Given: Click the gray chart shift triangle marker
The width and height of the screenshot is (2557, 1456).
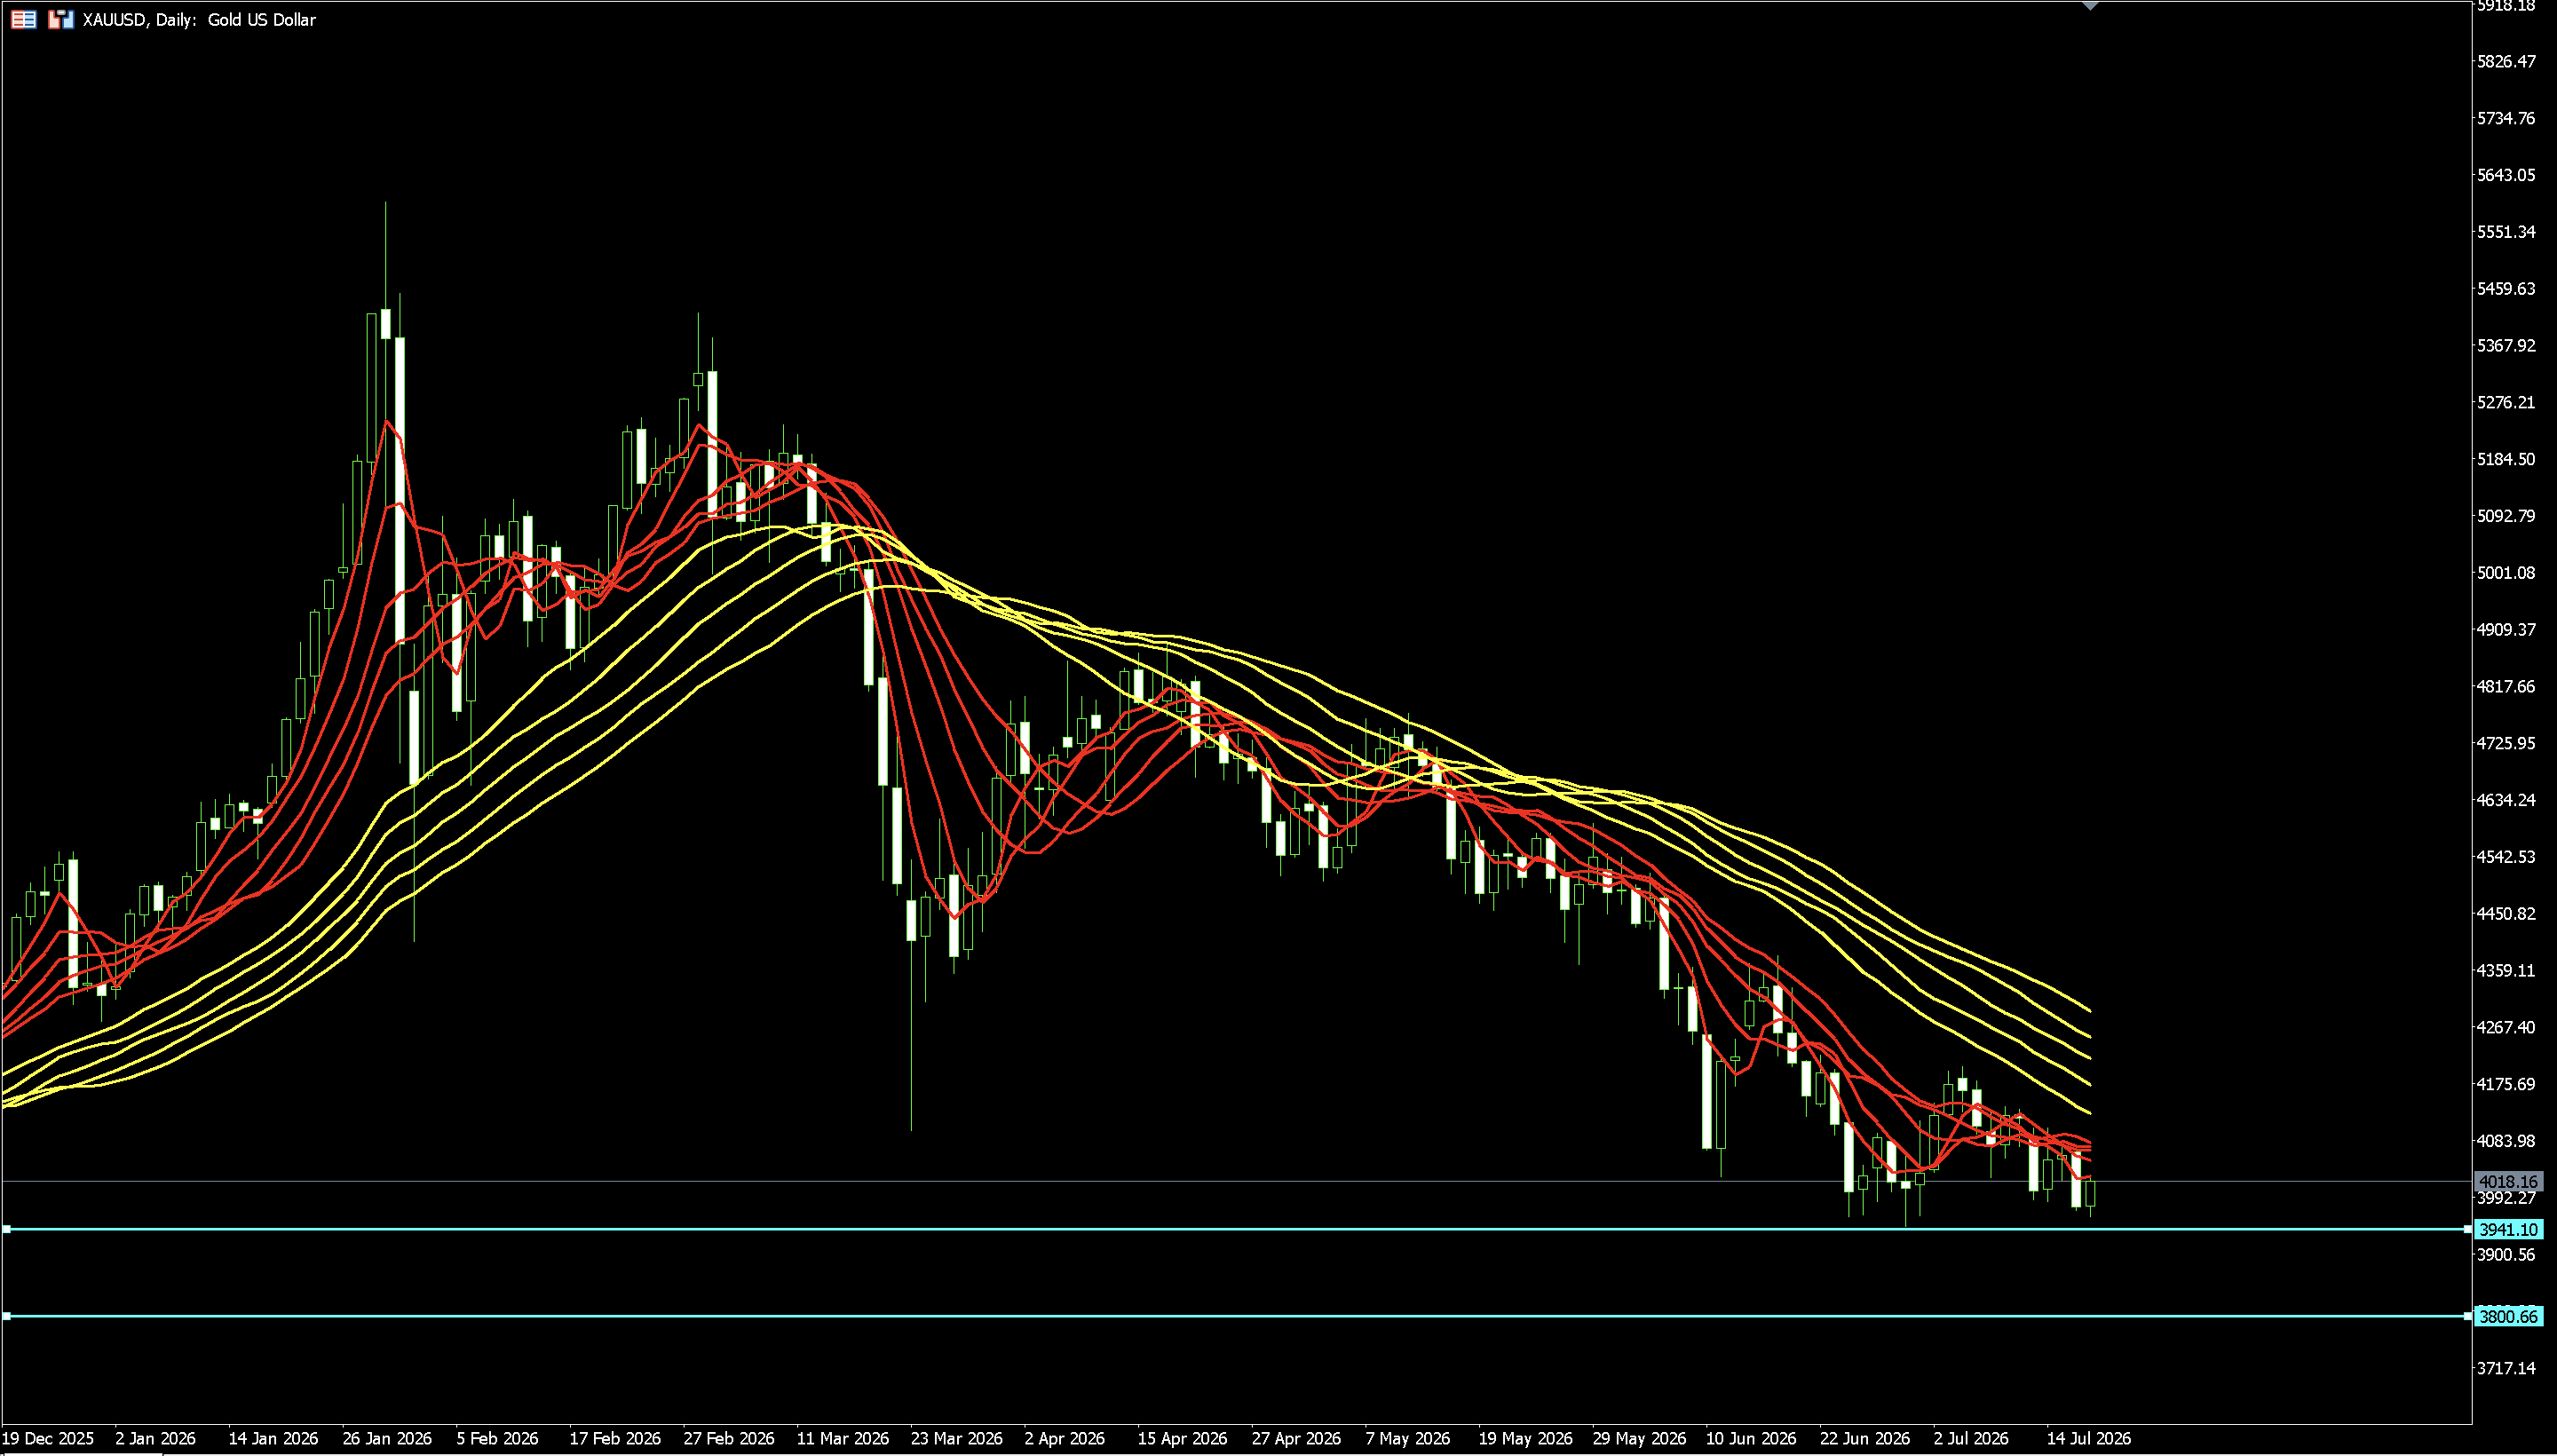Looking at the screenshot, I should pos(2090,6).
